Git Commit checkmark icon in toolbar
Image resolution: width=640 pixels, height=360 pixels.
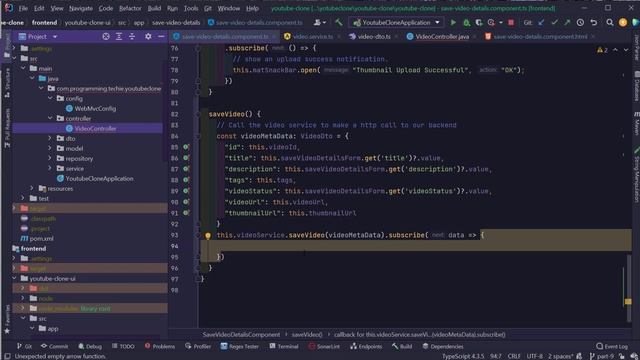click(x=554, y=23)
